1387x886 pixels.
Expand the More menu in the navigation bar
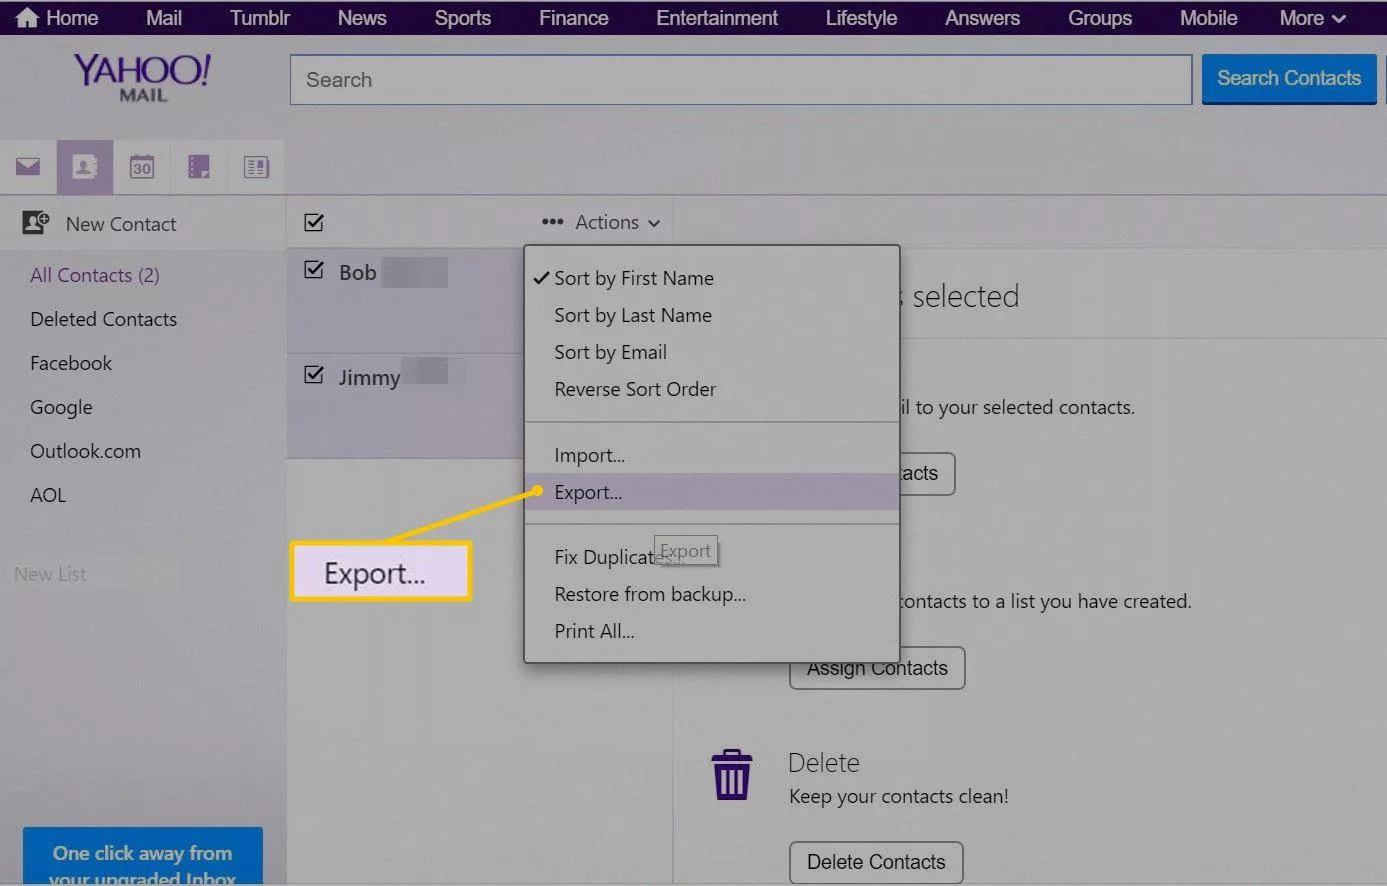(x=1311, y=17)
